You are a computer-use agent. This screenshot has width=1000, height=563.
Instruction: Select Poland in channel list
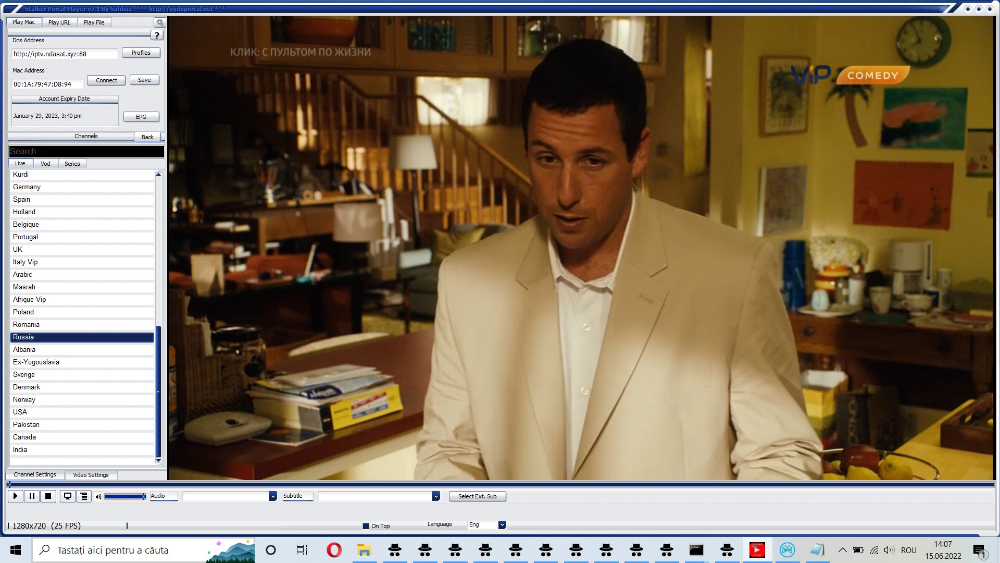click(x=82, y=312)
